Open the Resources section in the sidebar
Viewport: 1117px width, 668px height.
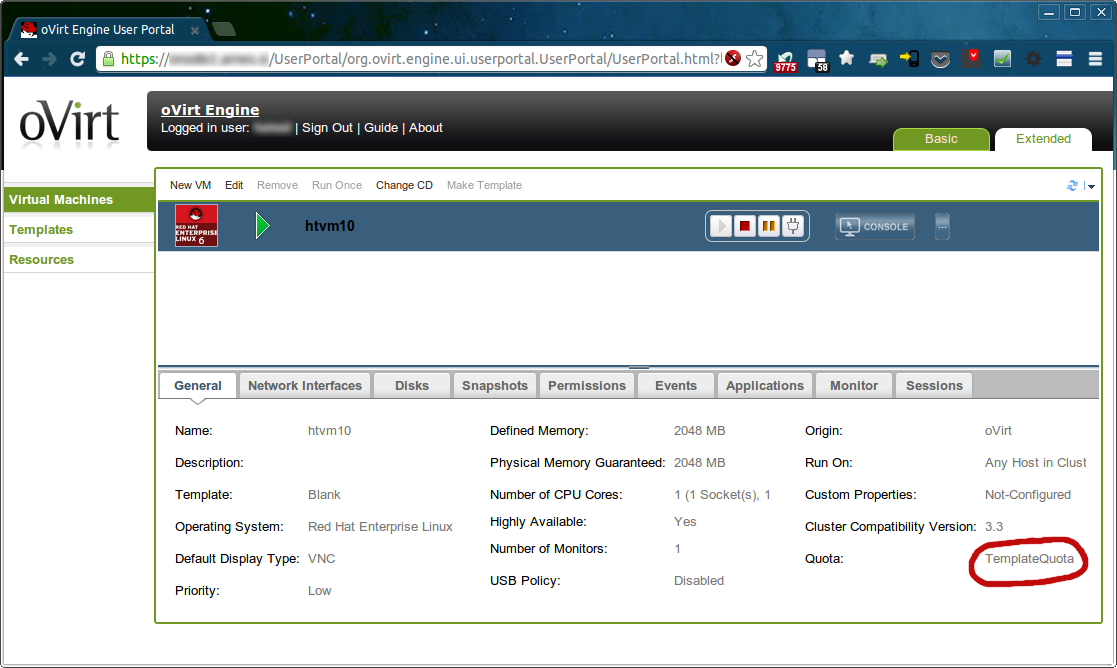tap(41, 259)
